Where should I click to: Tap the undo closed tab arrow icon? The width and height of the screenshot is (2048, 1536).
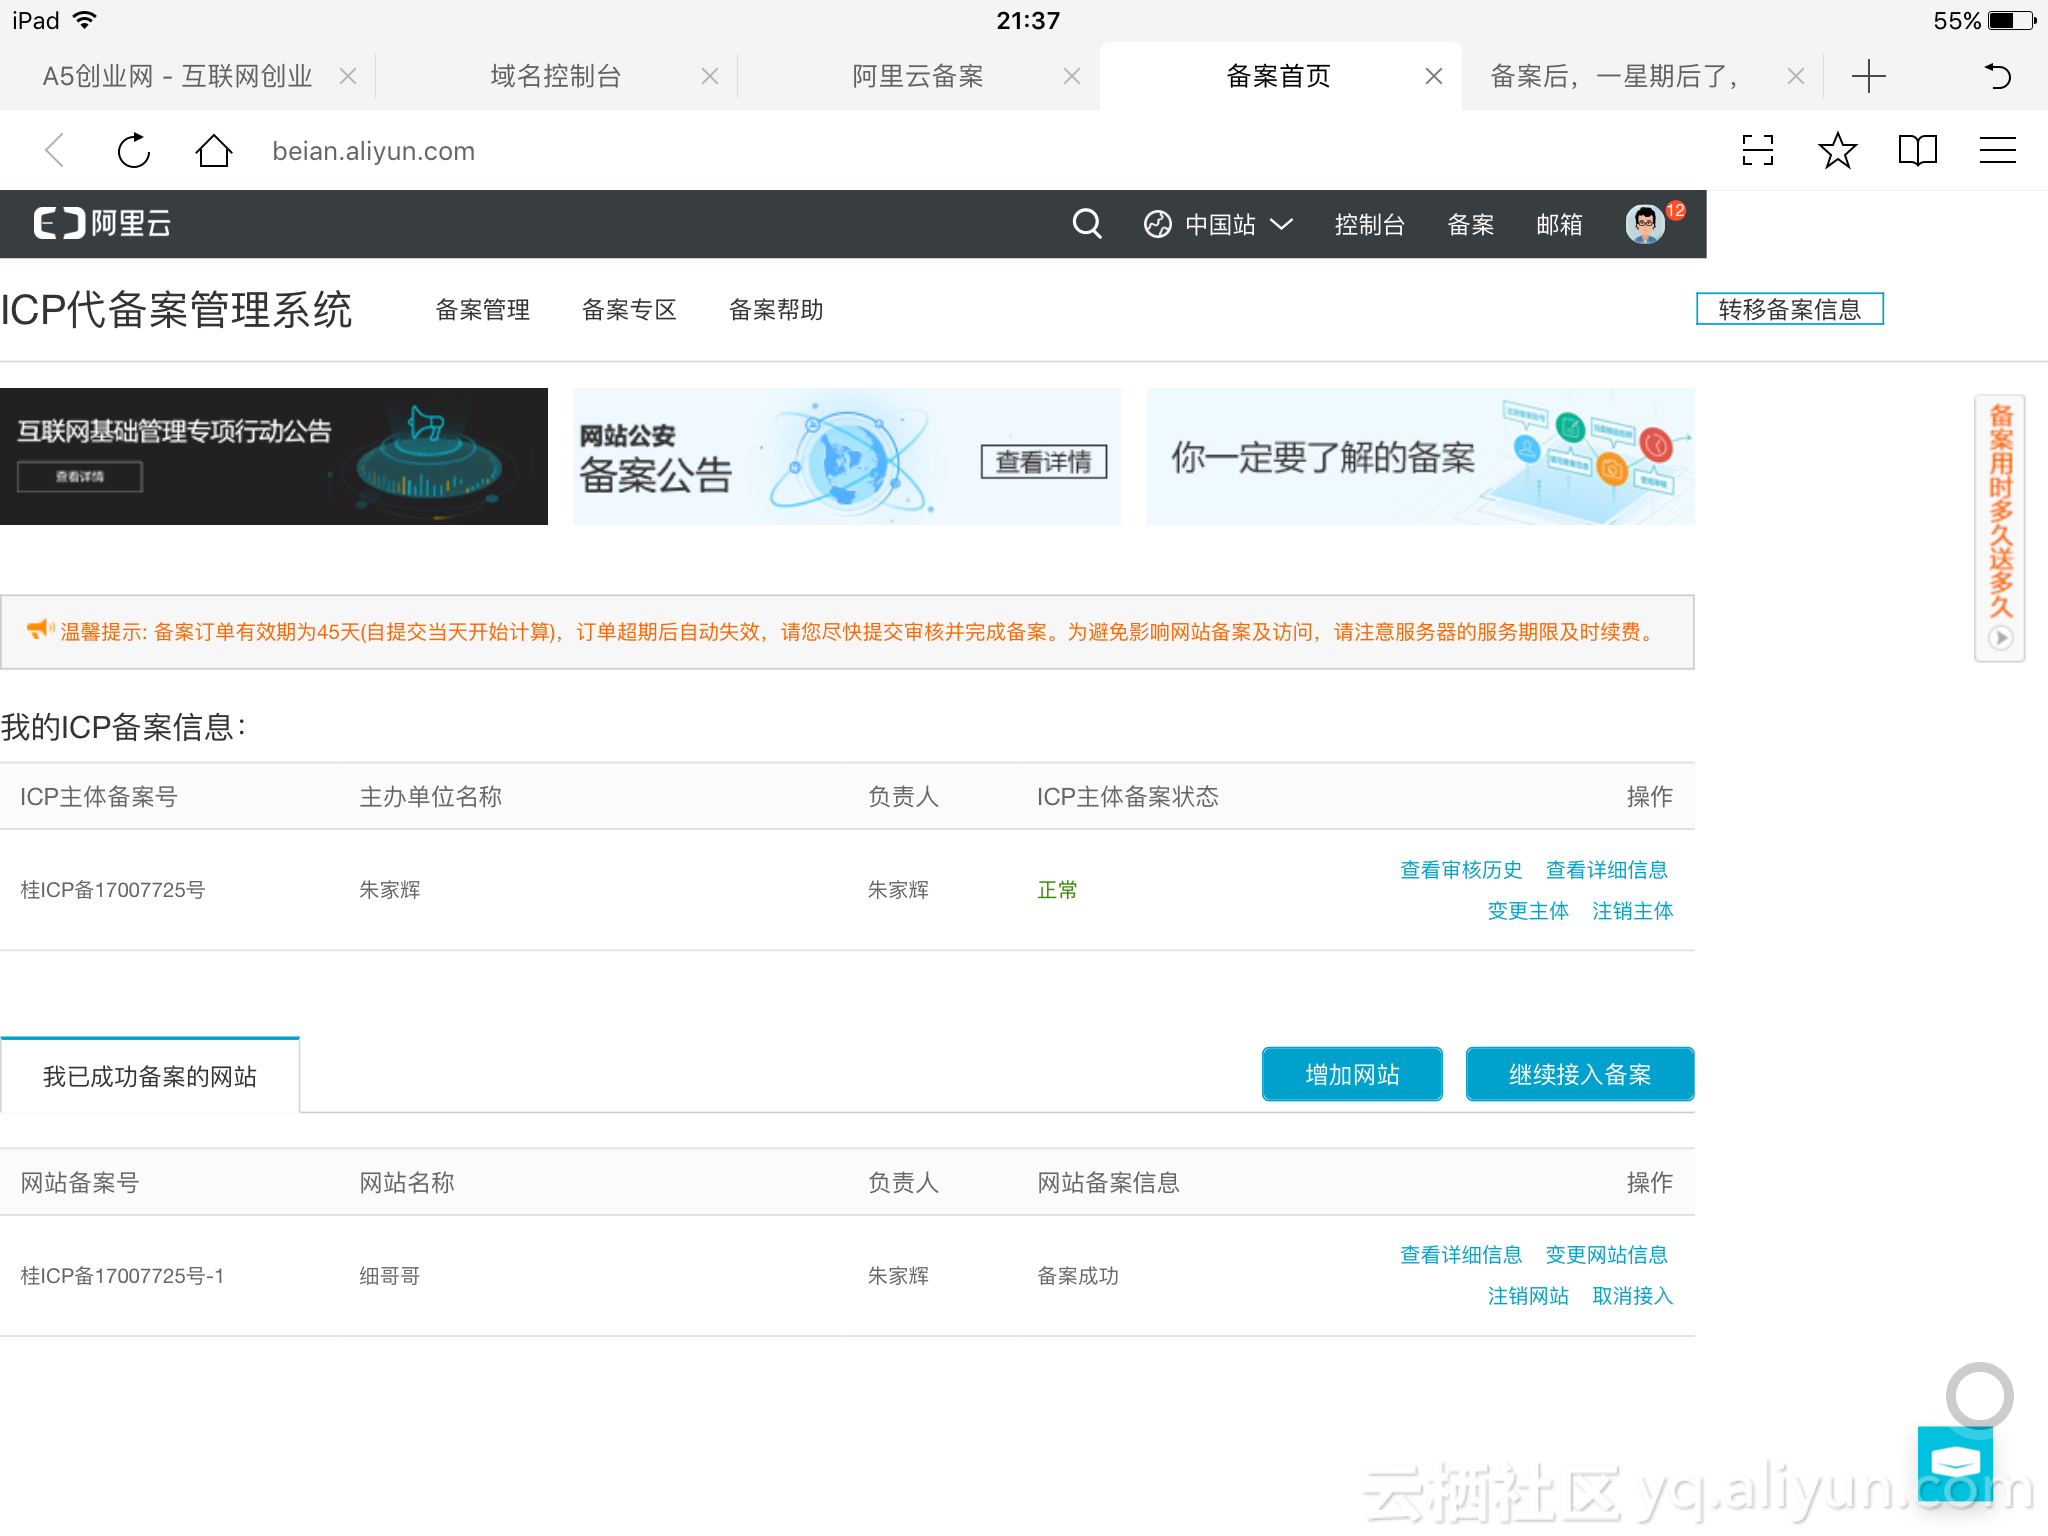point(1997,76)
